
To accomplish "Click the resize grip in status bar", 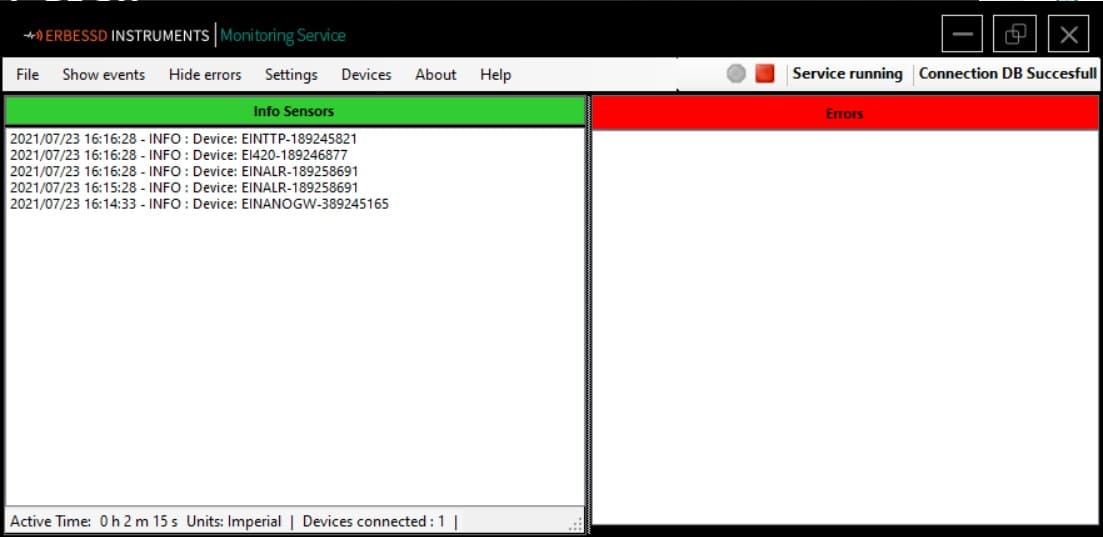I will pos(575,524).
